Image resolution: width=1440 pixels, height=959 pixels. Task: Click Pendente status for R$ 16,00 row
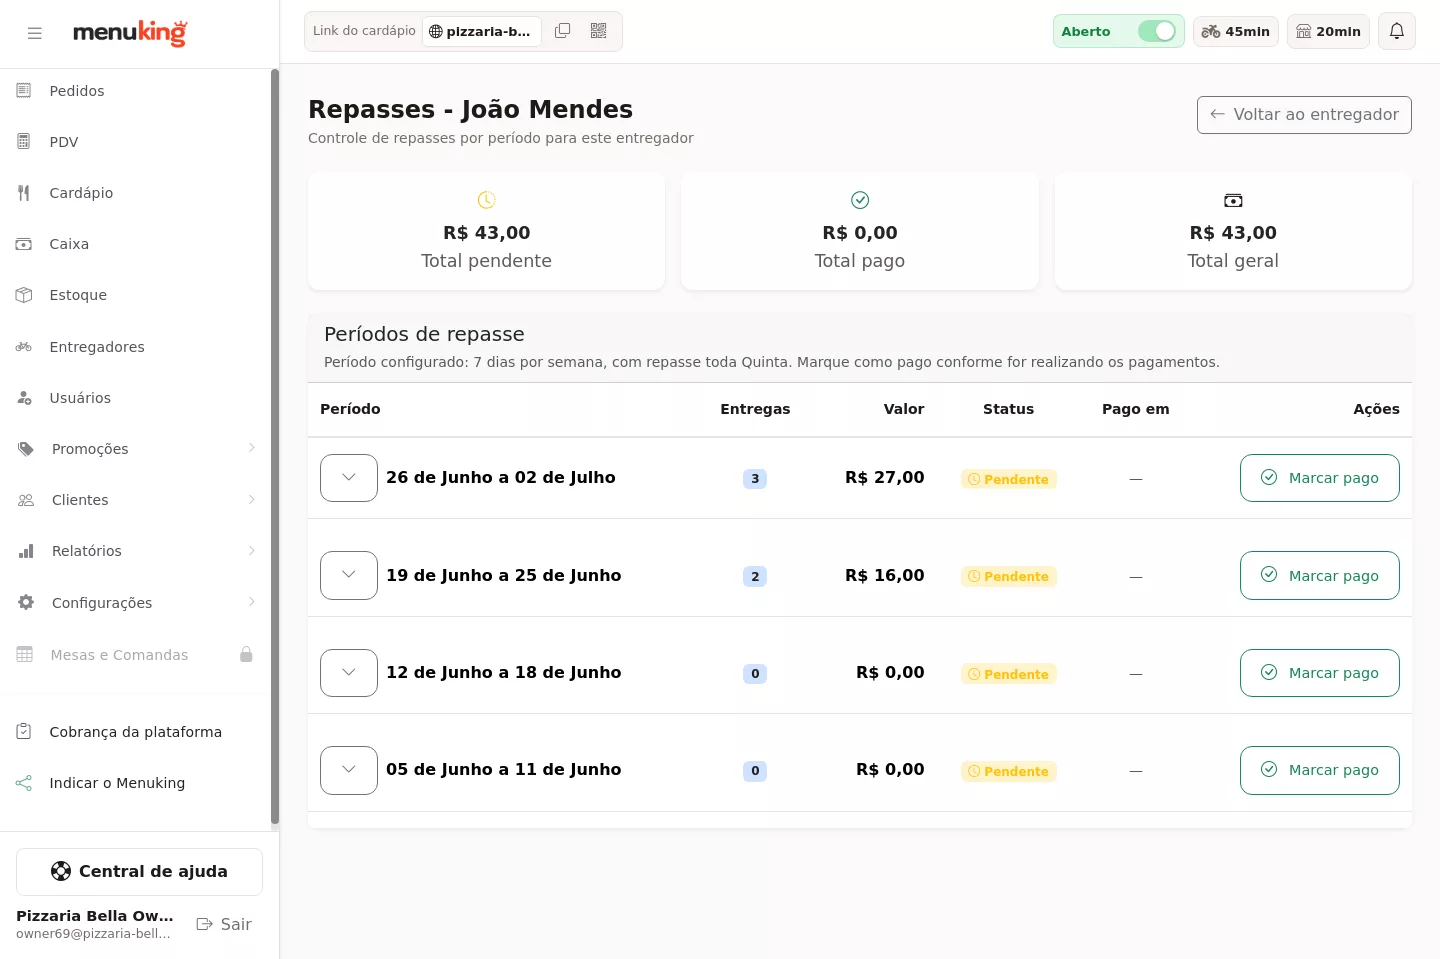[x=1008, y=576]
